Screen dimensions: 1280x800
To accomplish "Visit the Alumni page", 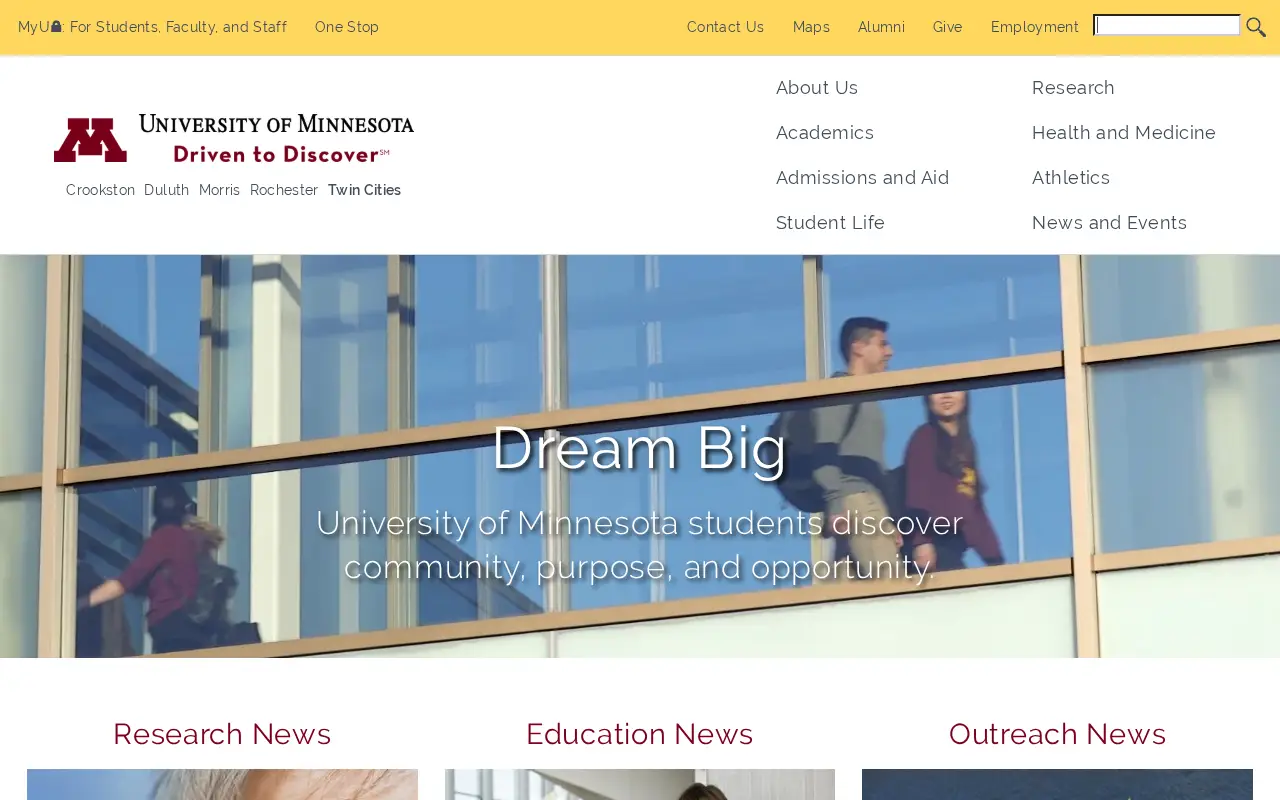I will pyautogui.click(x=881, y=27).
